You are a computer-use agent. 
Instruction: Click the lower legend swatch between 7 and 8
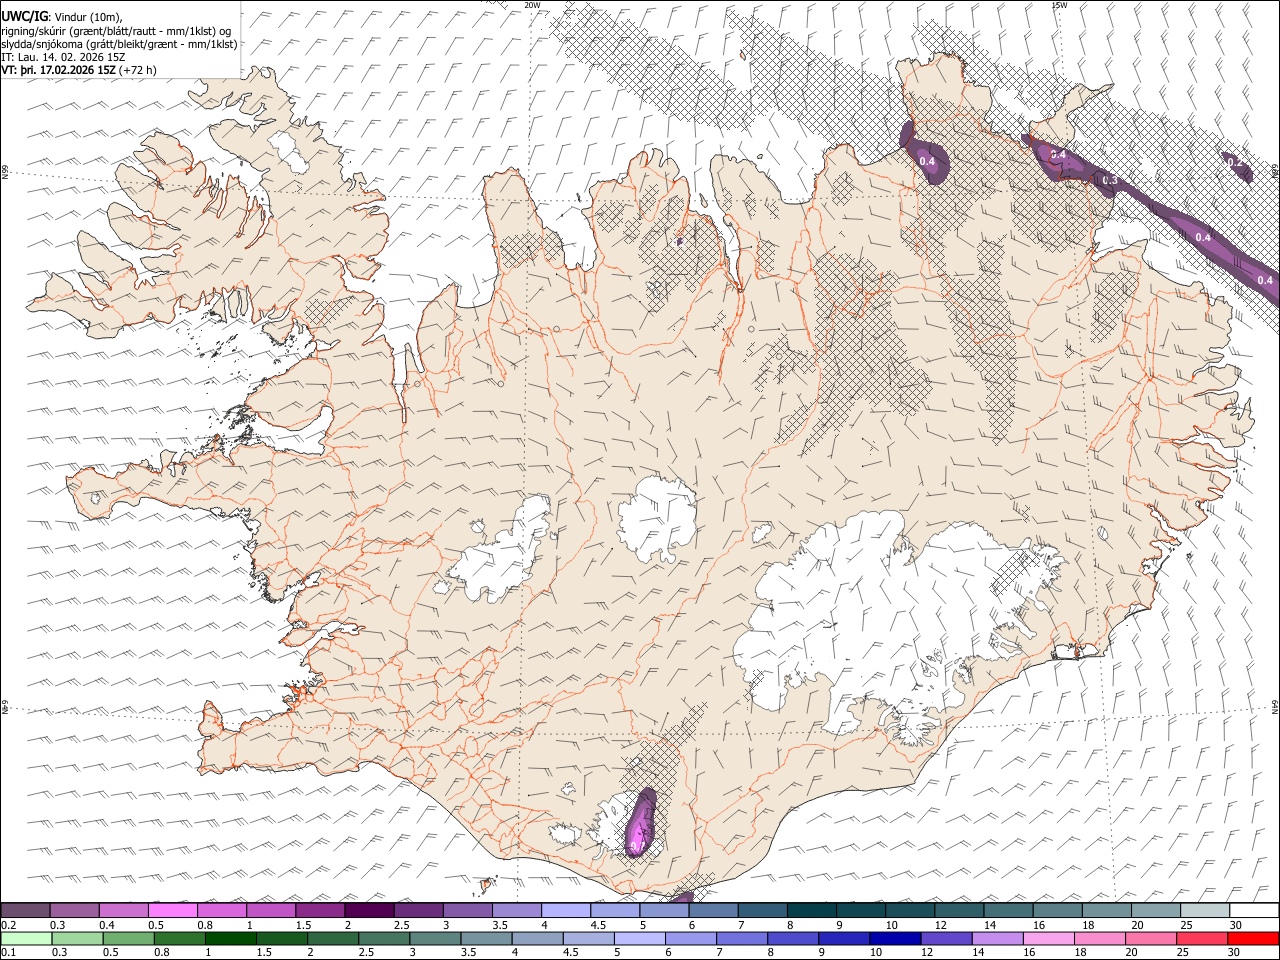point(742,938)
